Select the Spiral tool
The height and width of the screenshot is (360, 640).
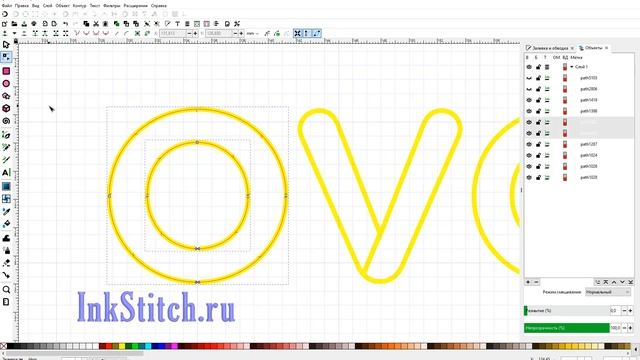6,121
